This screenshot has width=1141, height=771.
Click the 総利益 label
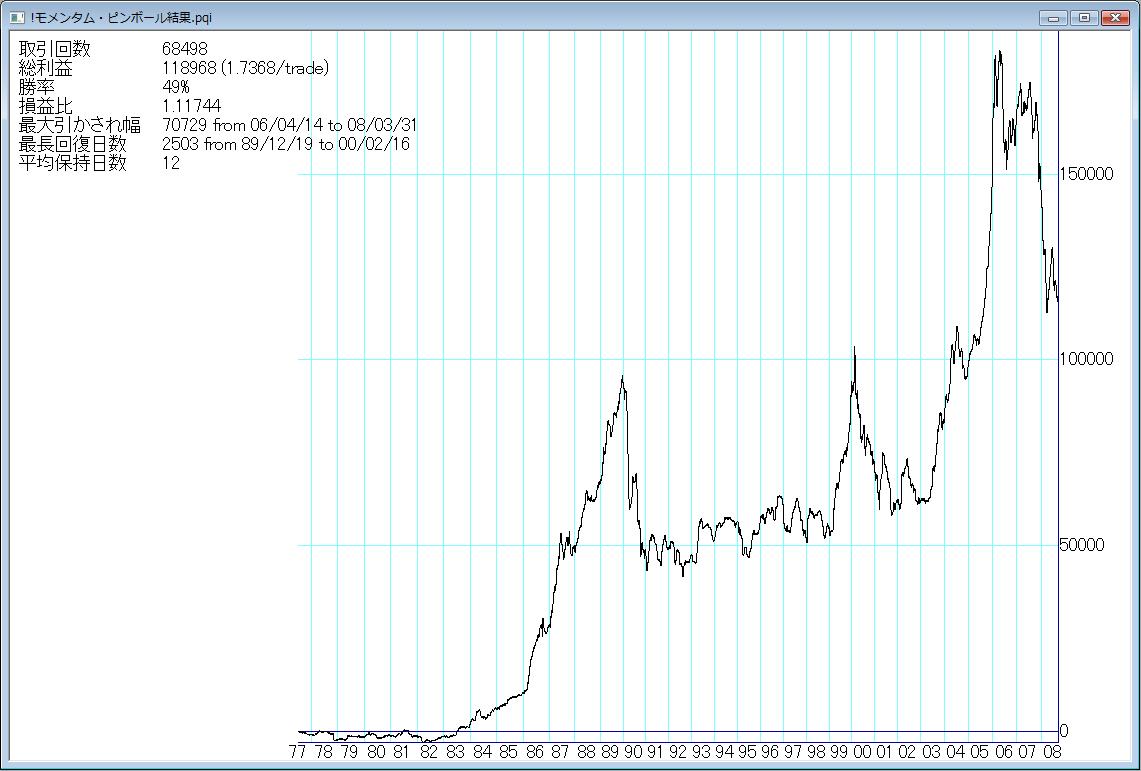point(46,68)
